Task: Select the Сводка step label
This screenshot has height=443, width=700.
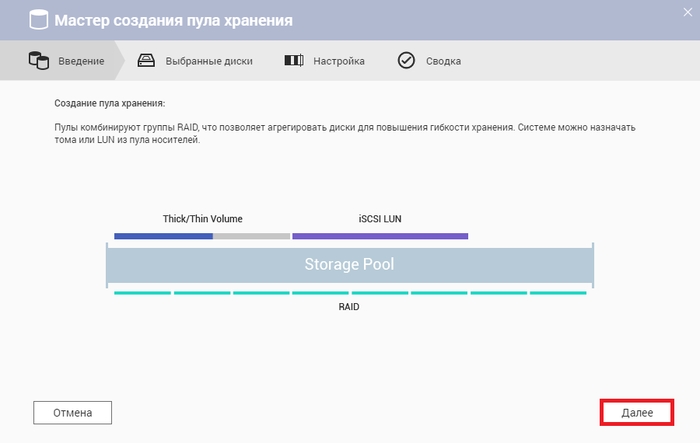Action: 443,61
